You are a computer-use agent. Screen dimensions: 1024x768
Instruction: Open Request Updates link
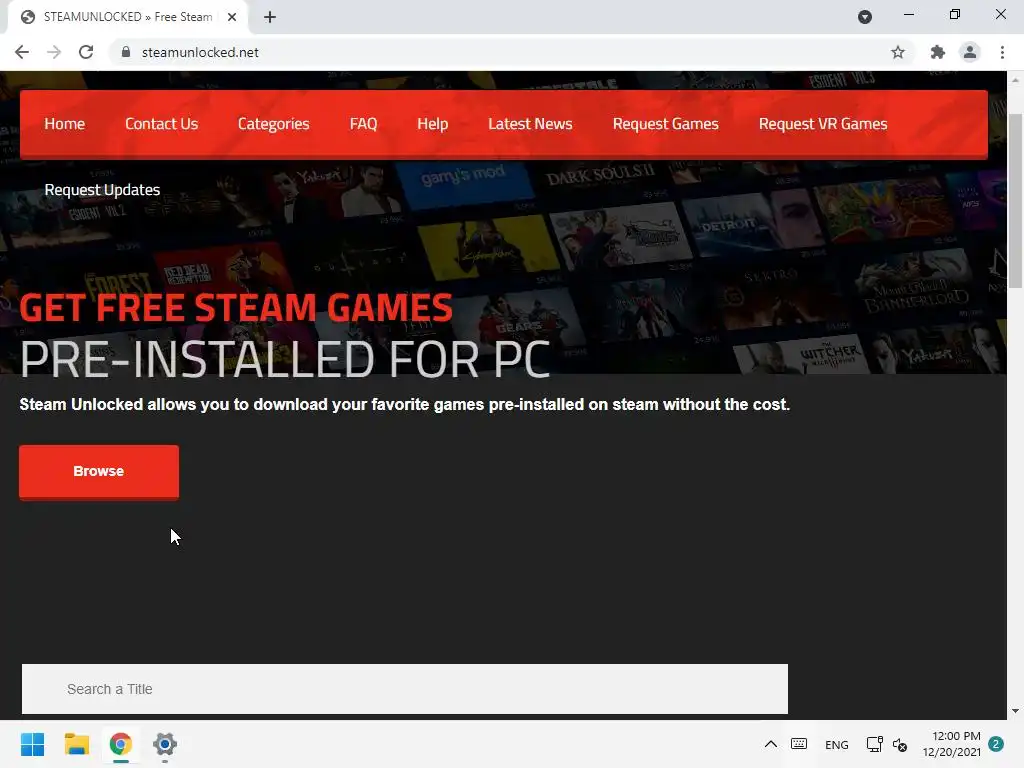pos(102,190)
